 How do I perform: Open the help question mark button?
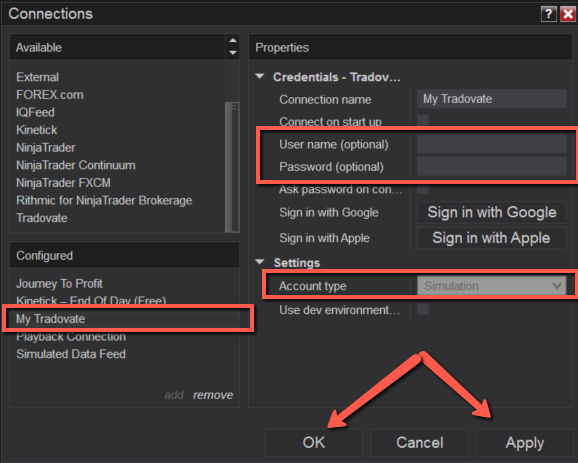click(549, 14)
